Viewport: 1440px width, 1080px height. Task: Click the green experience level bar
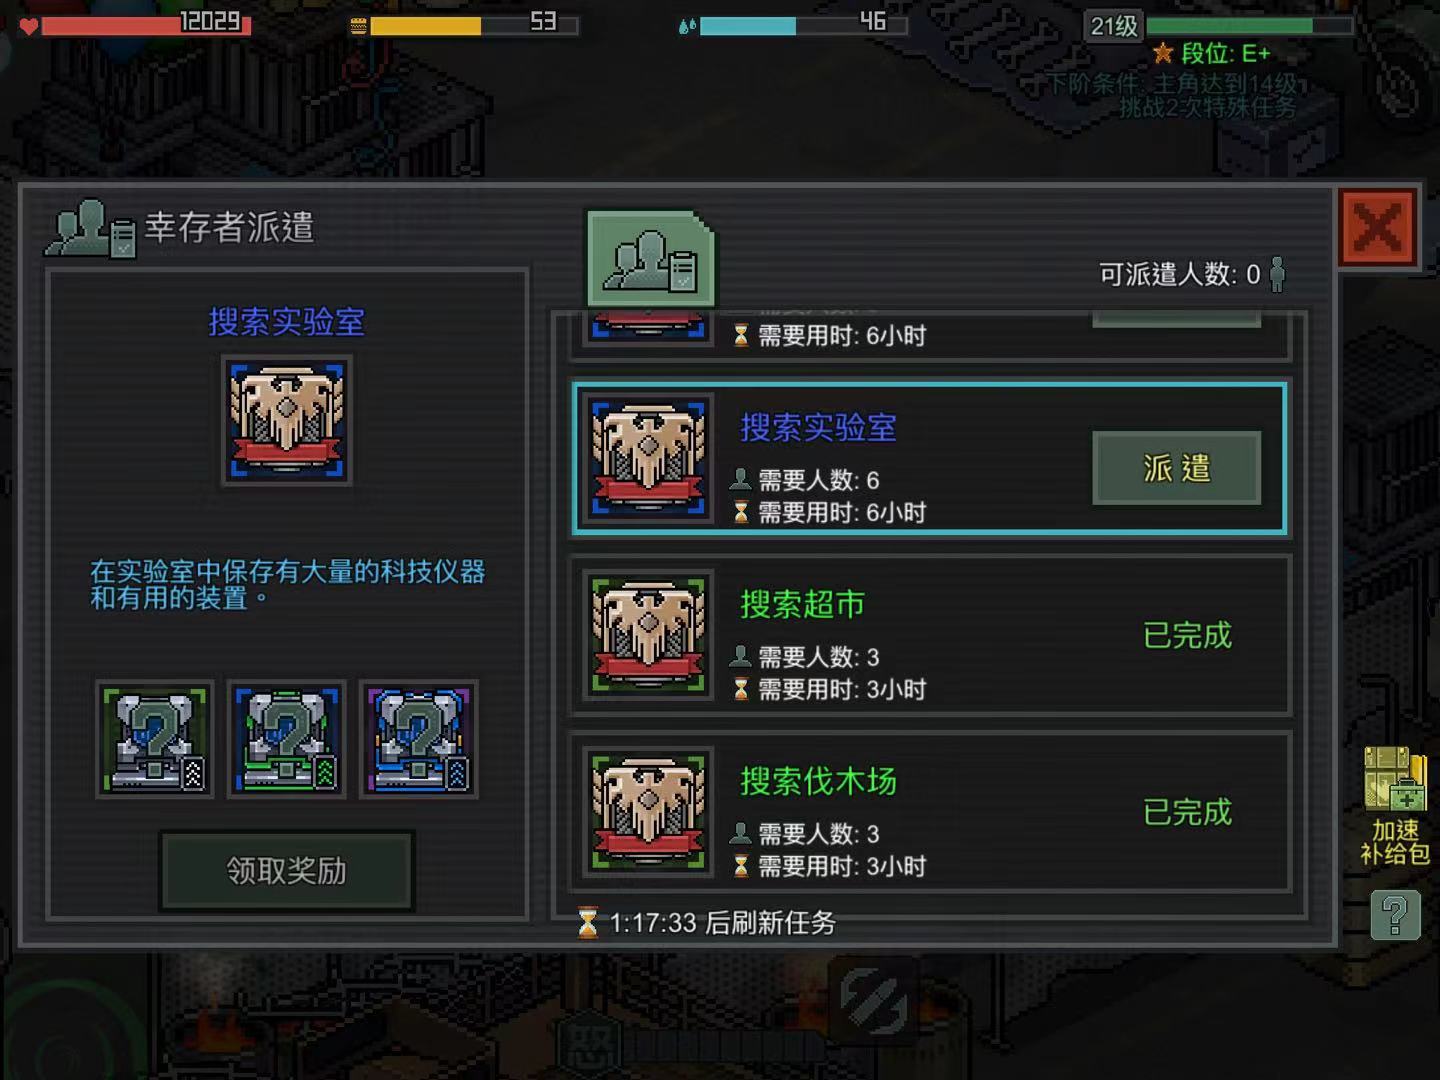coord(1249,25)
